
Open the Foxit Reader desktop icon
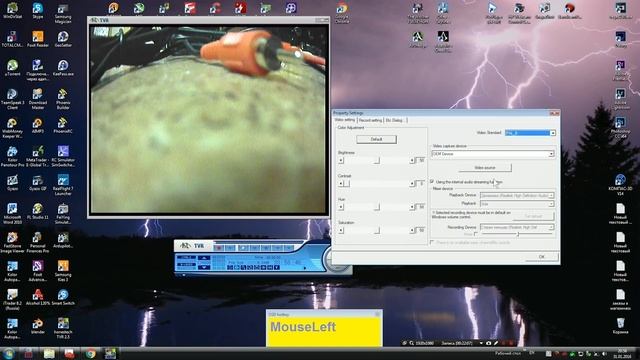coord(38,39)
